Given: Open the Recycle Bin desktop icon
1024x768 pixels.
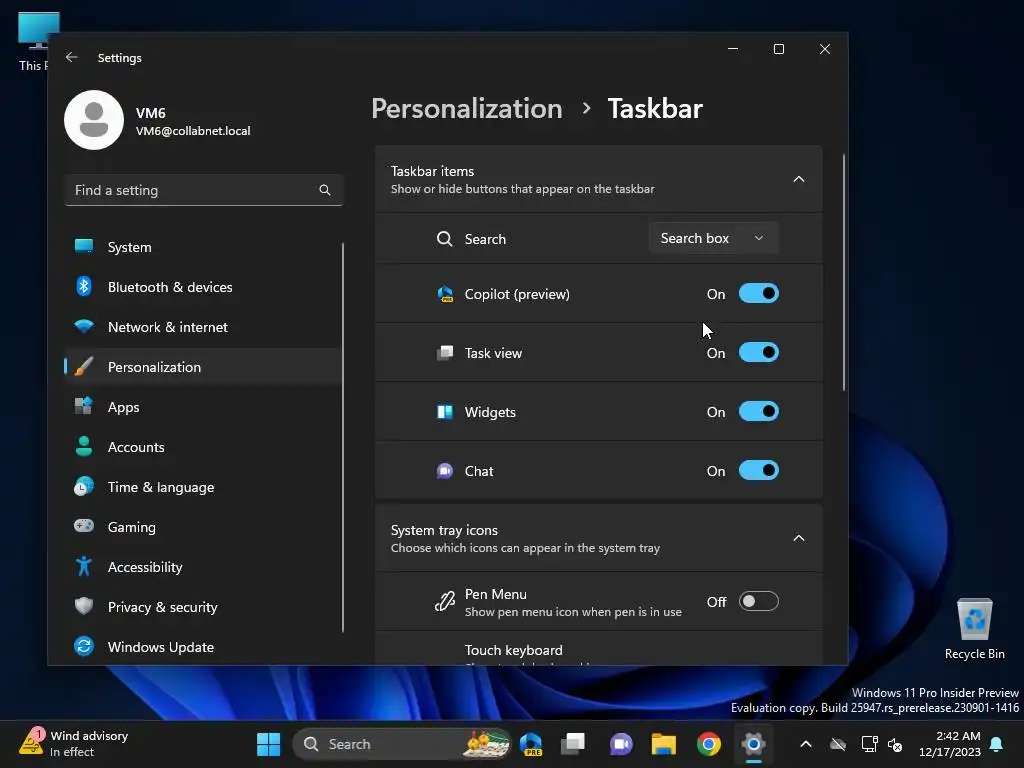Looking at the screenshot, I should 974,630.
